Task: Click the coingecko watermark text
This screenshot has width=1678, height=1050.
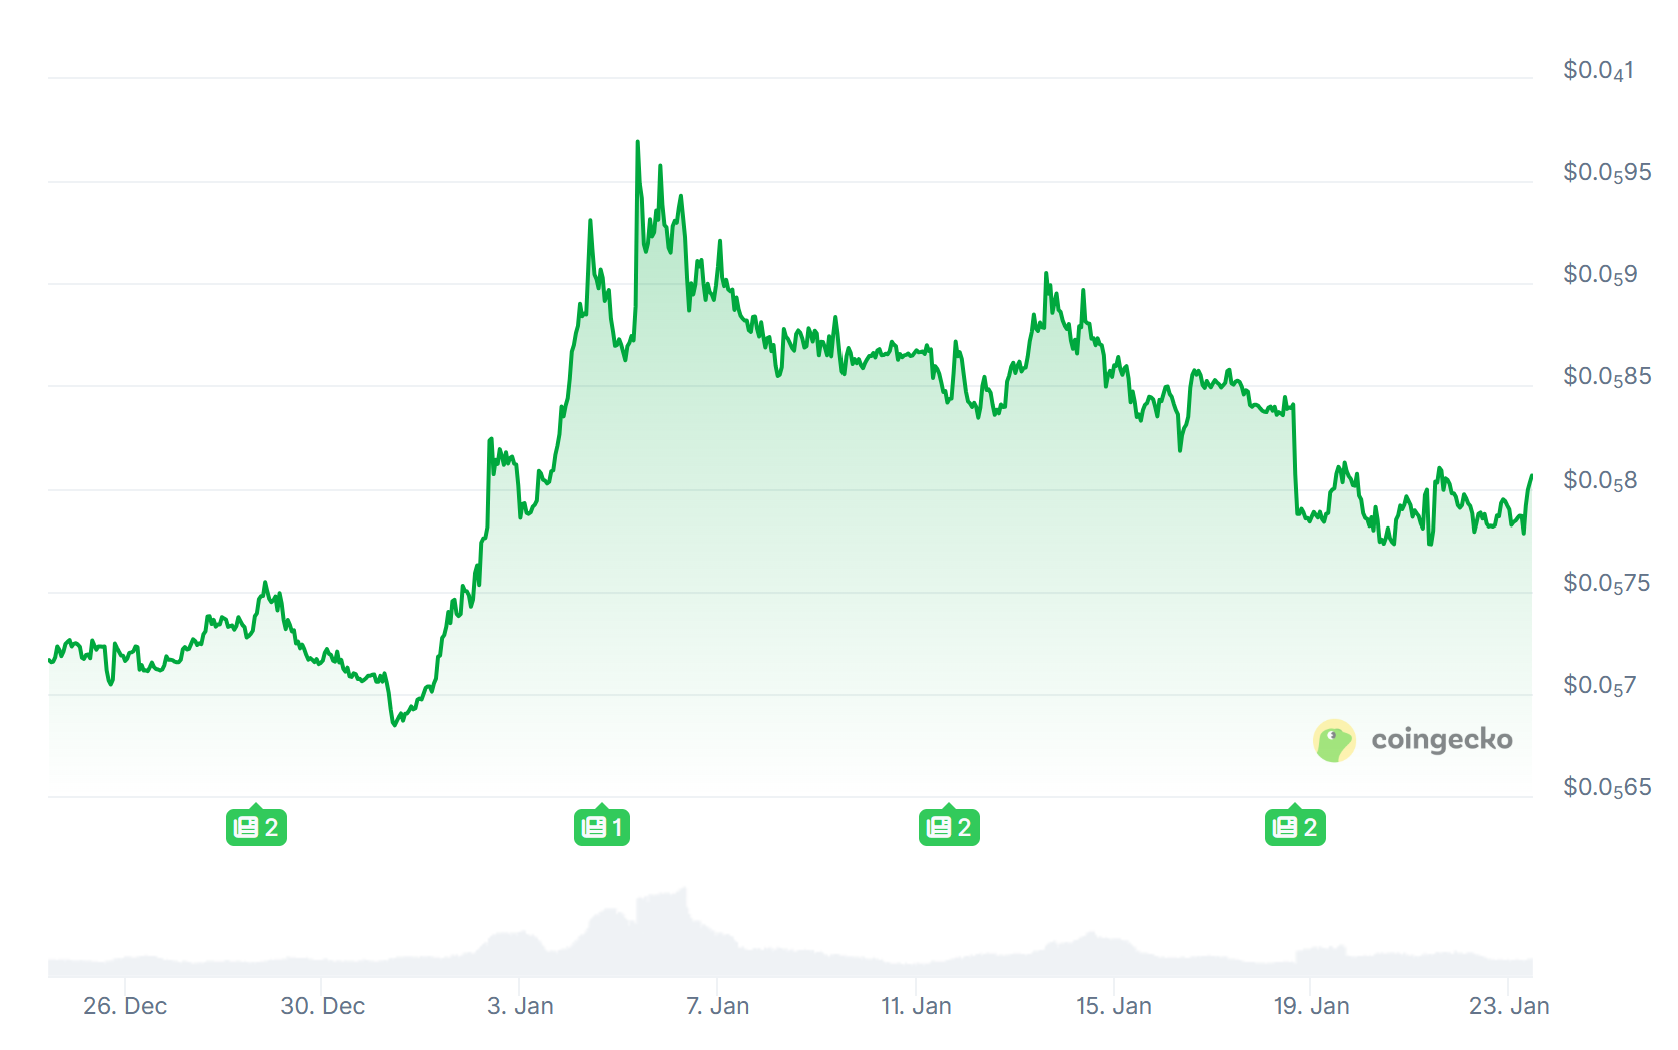Action: point(1441,740)
